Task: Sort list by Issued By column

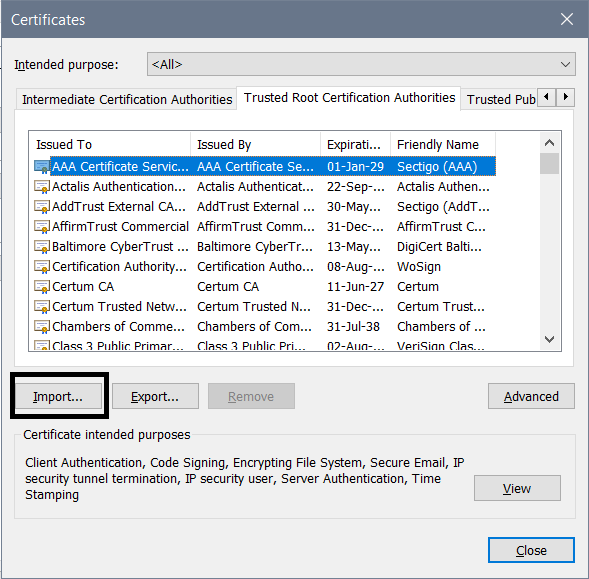Action: (x=255, y=144)
